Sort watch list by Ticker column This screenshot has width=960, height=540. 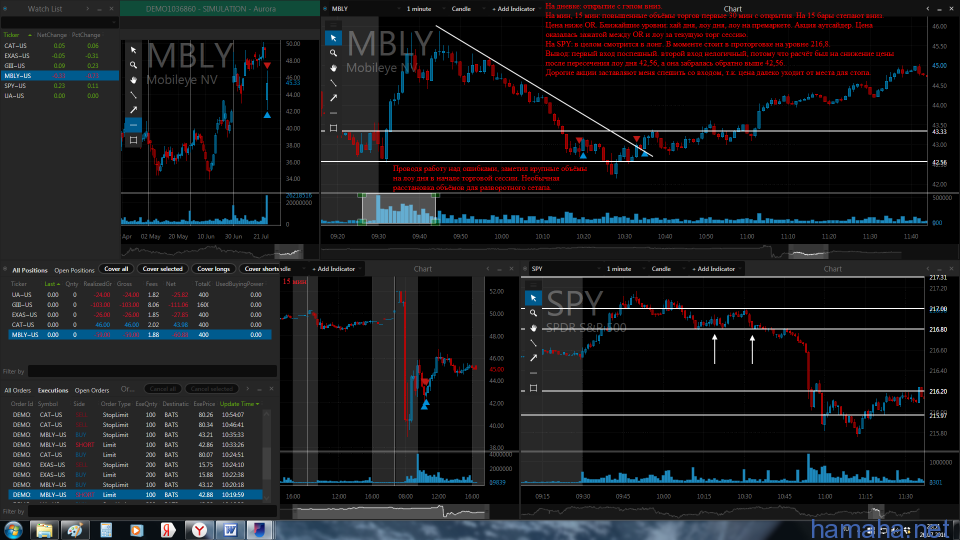coord(12,35)
